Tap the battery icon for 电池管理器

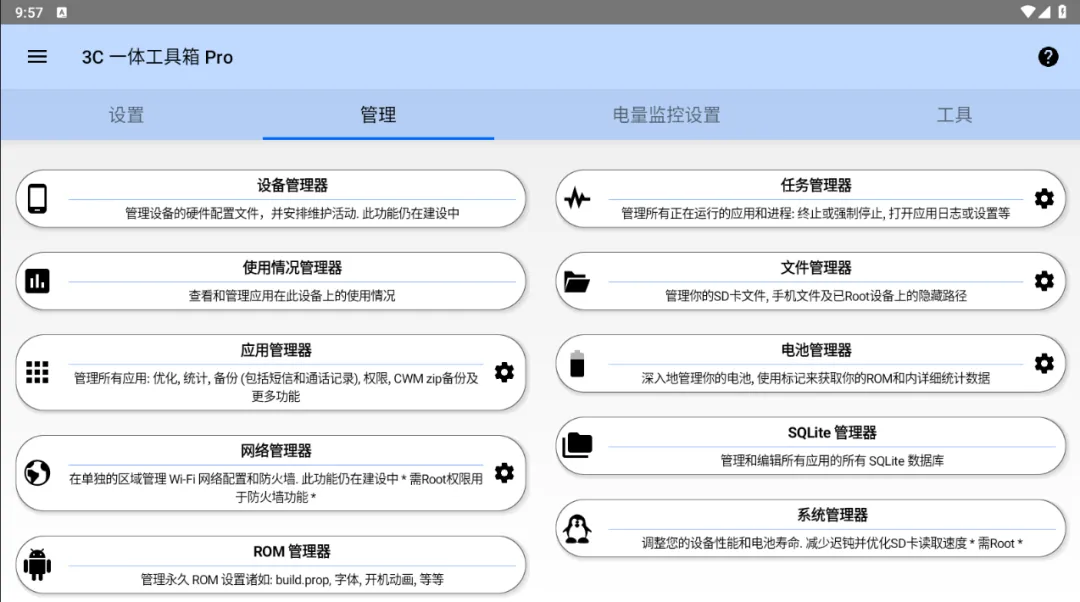(x=577, y=364)
